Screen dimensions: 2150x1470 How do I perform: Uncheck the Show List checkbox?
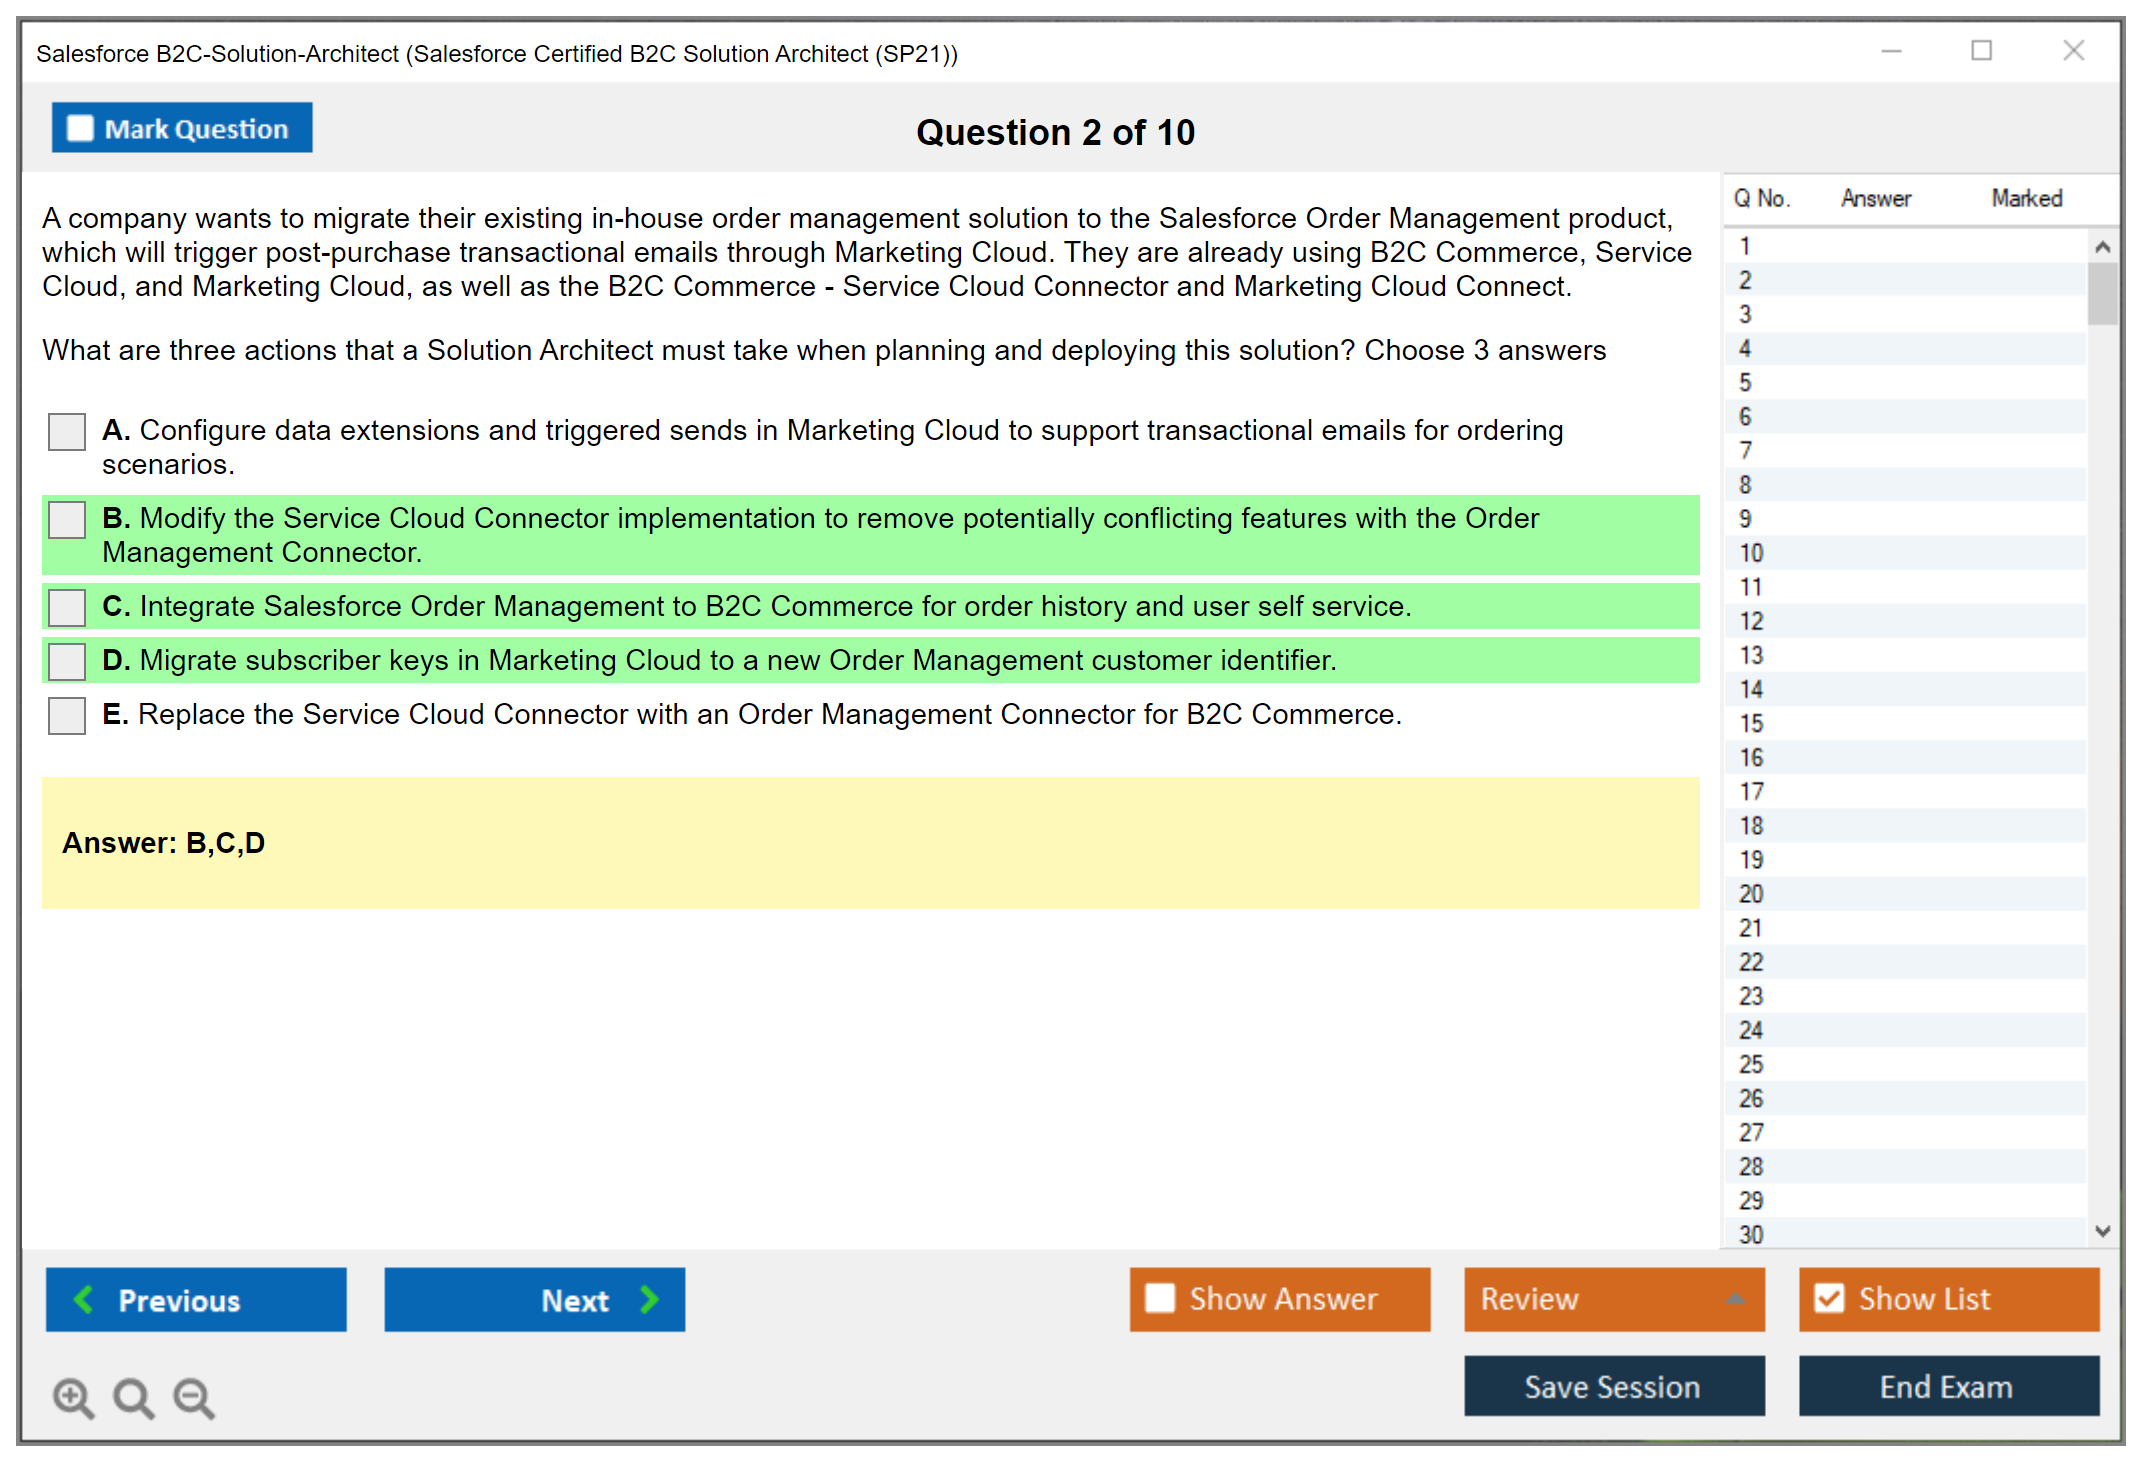click(1829, 1298)
